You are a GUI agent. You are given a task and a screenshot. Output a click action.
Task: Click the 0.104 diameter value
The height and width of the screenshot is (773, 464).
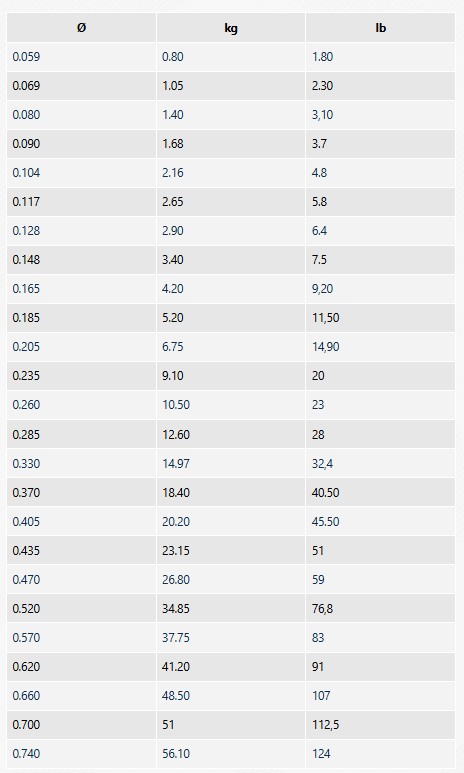pyautogui.click(x=26, y=173)
